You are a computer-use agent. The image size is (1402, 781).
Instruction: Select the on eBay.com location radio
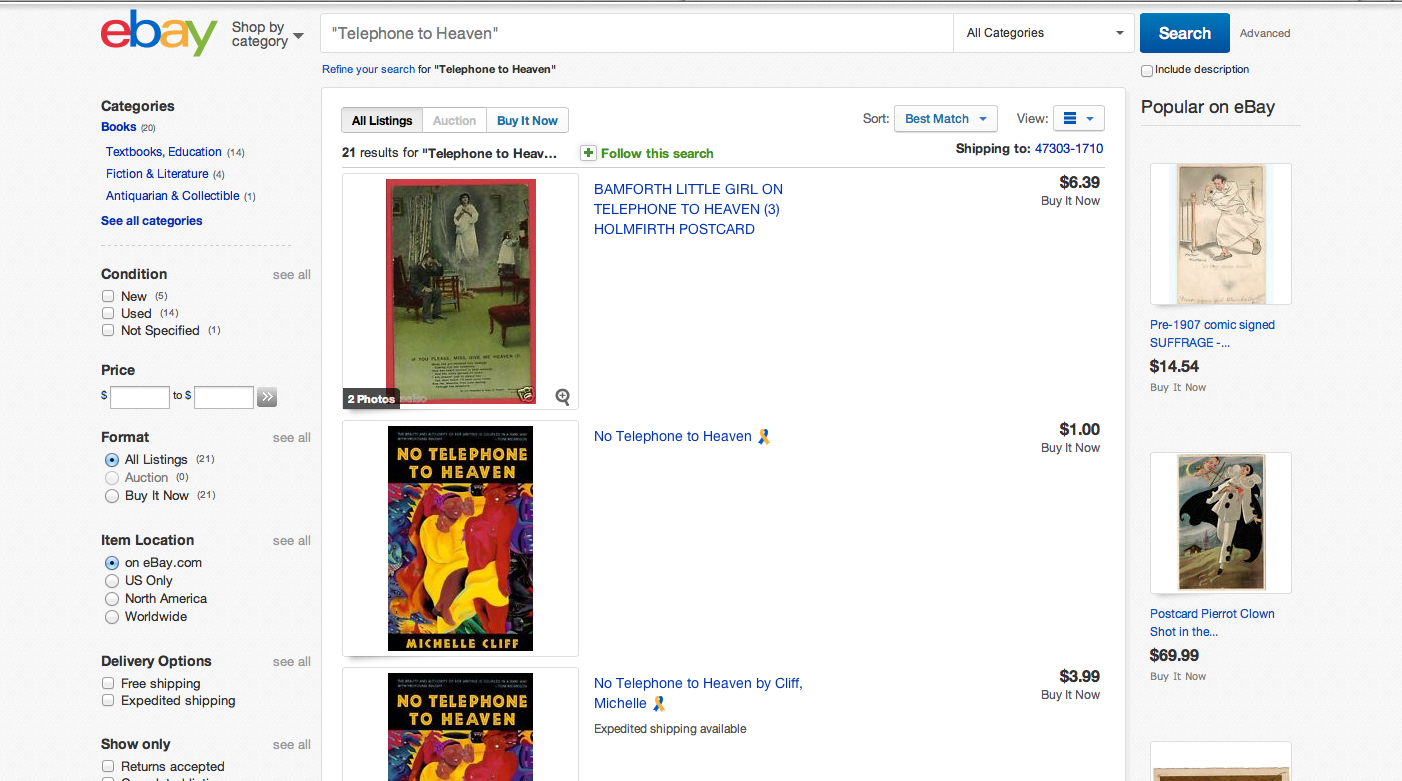pyautogui.click(x=112, y=563)
